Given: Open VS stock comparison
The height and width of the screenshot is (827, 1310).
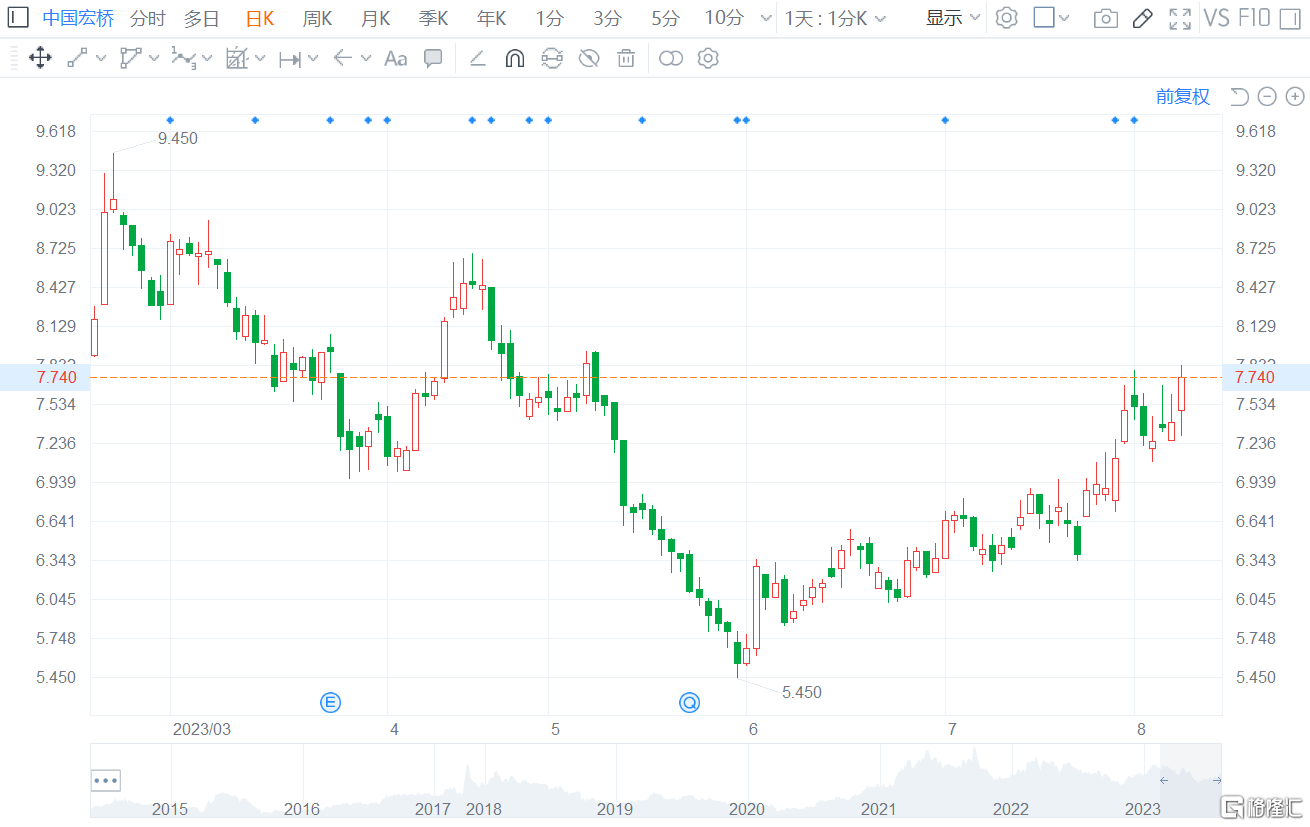Looking at the screenshot, I should pos(1216,18).
